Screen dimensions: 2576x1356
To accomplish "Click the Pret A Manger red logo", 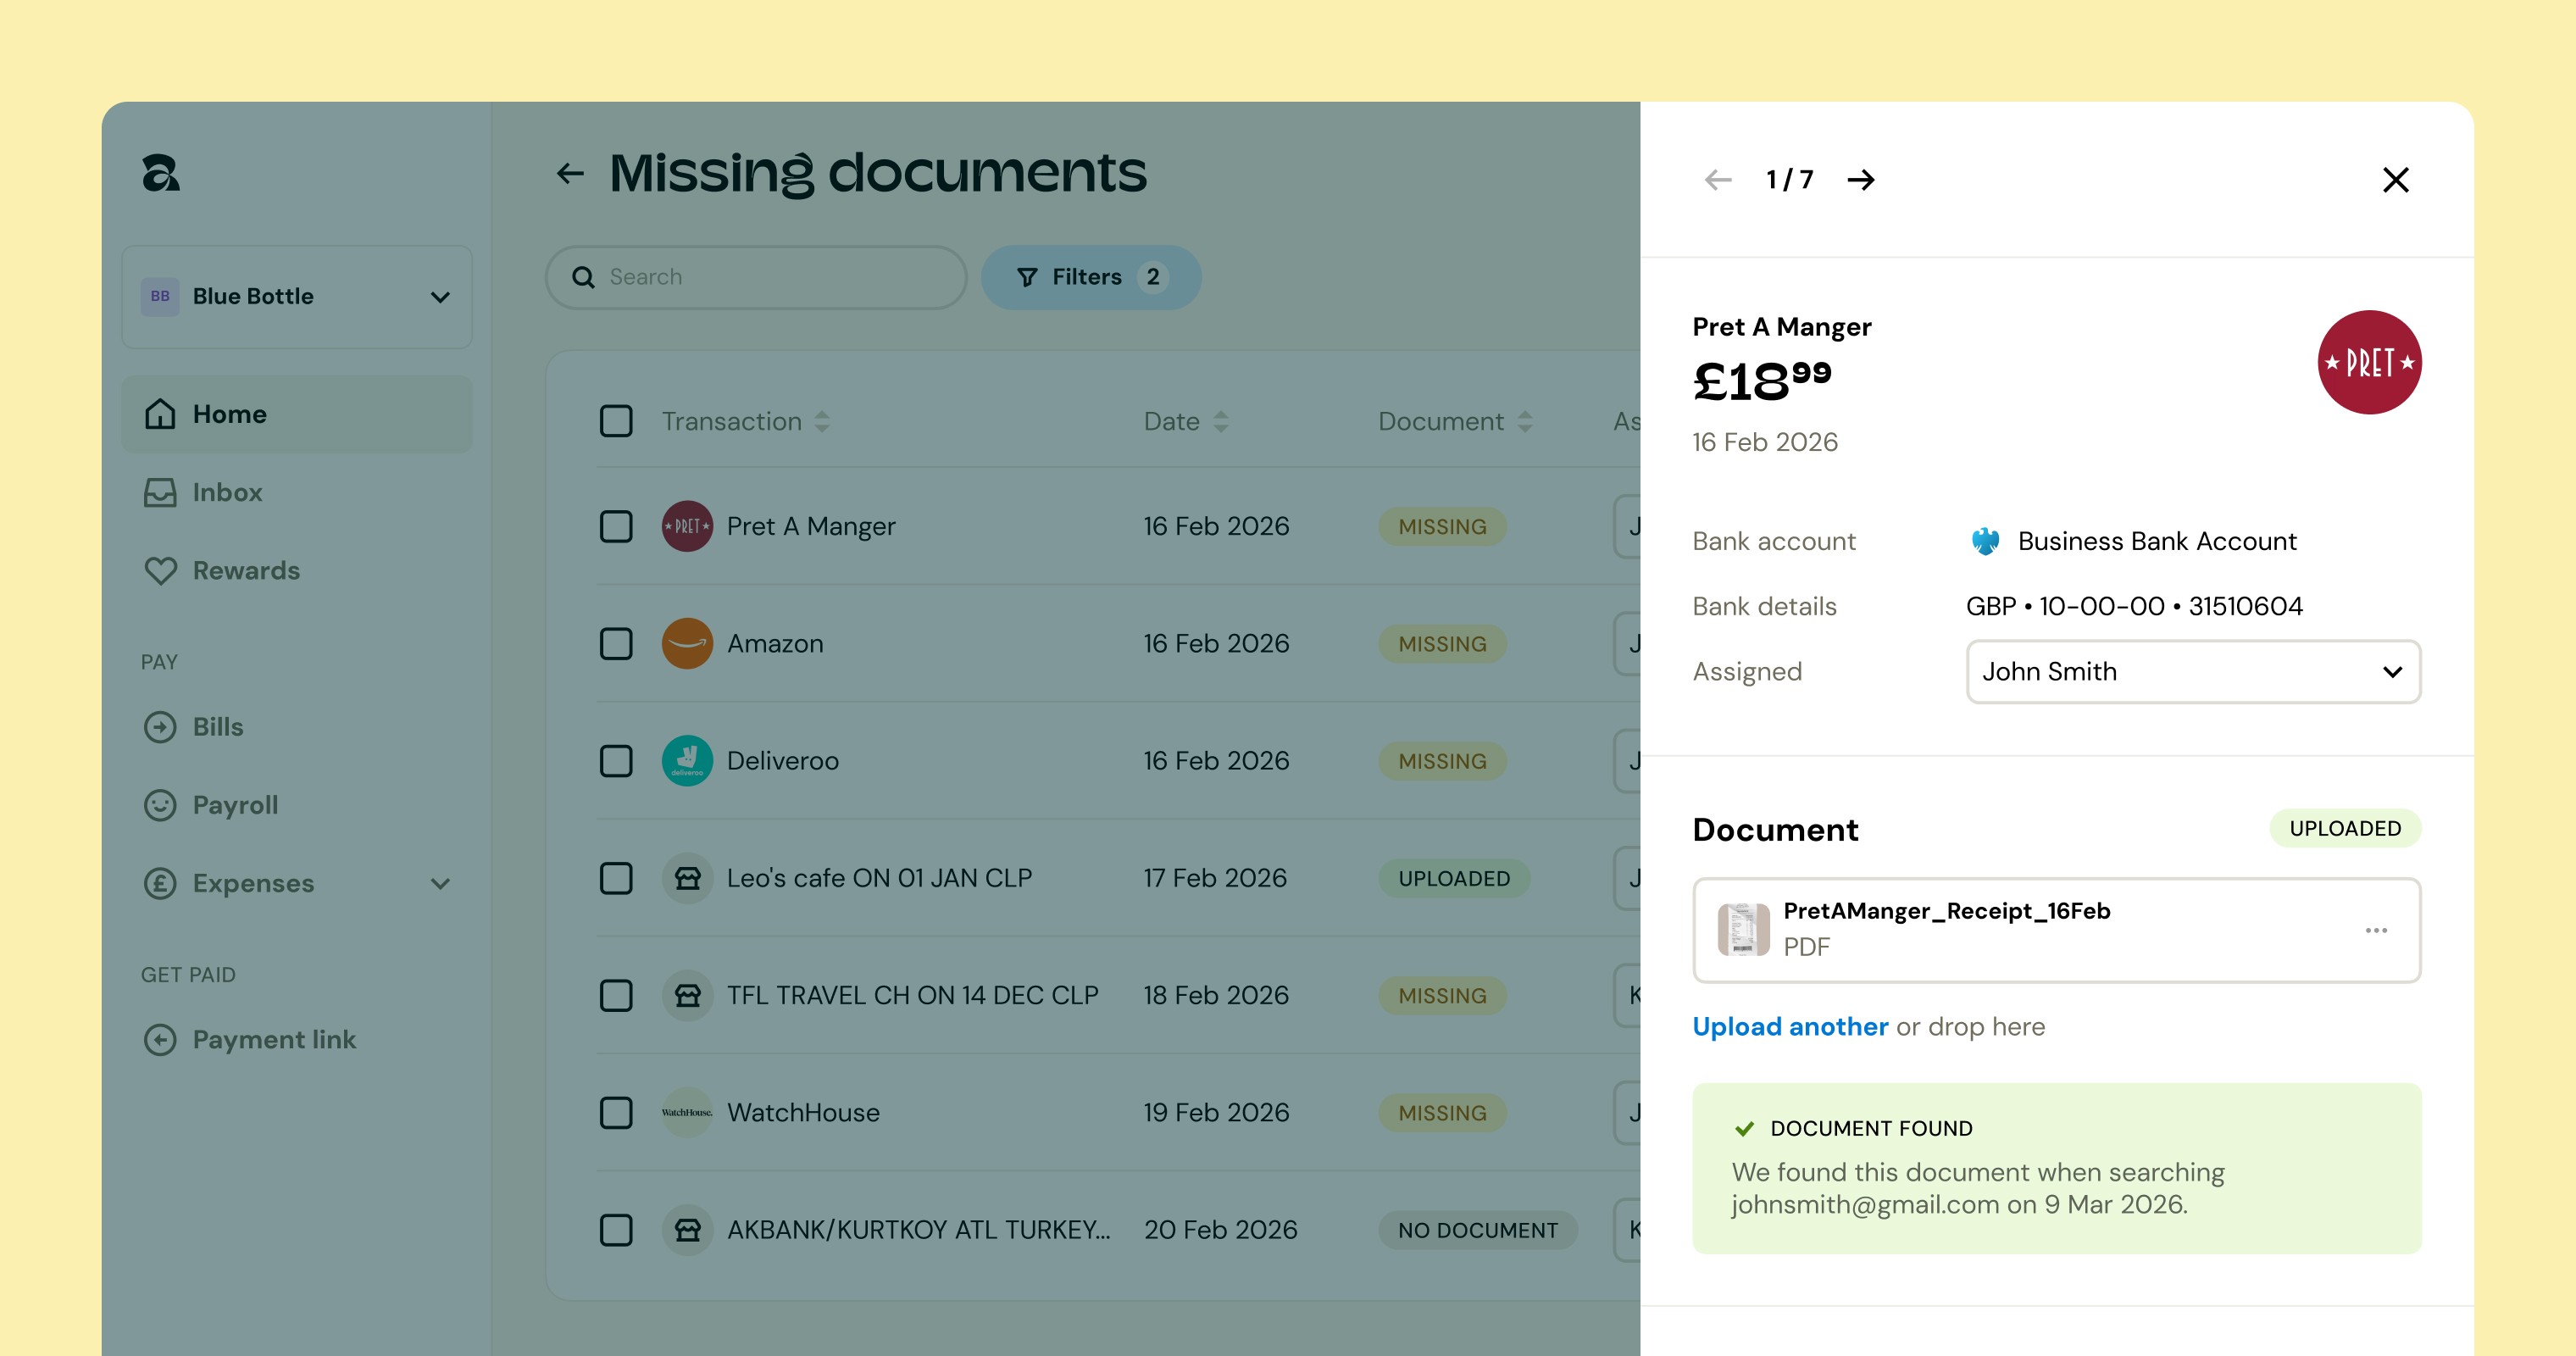I will (2368, 362).
